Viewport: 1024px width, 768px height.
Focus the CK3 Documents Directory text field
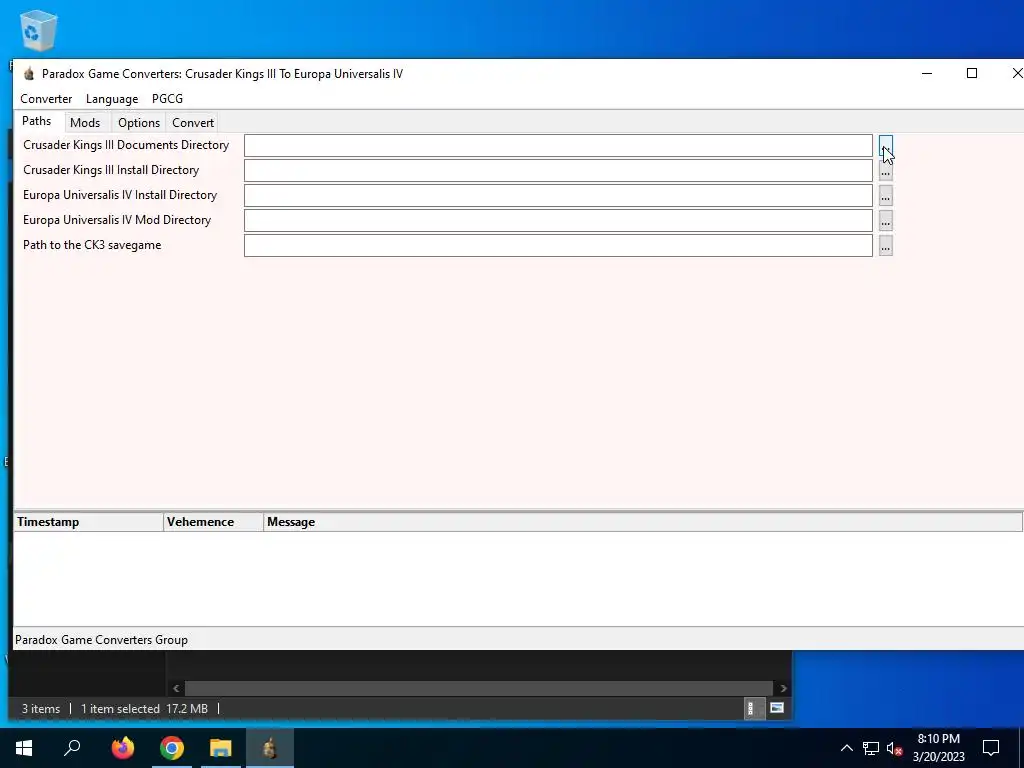pyautogui.click(x=558, y=146)
